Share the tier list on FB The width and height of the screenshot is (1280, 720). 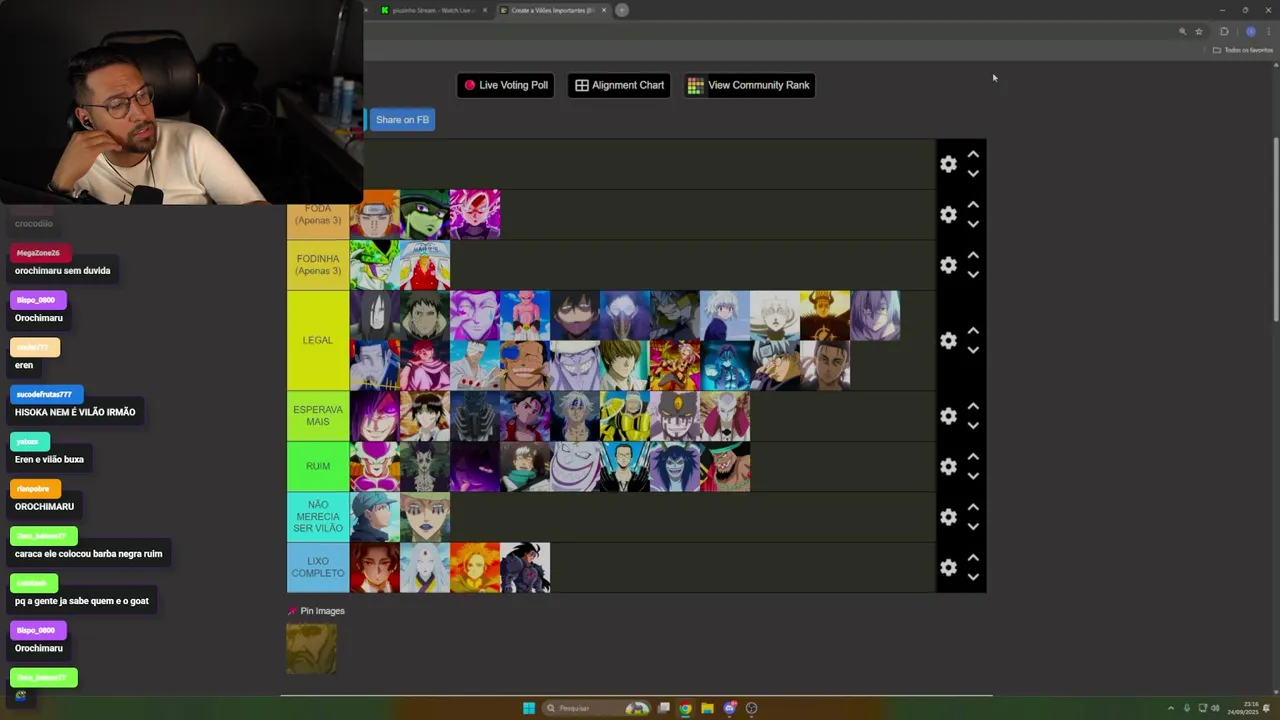coord(401,120)
